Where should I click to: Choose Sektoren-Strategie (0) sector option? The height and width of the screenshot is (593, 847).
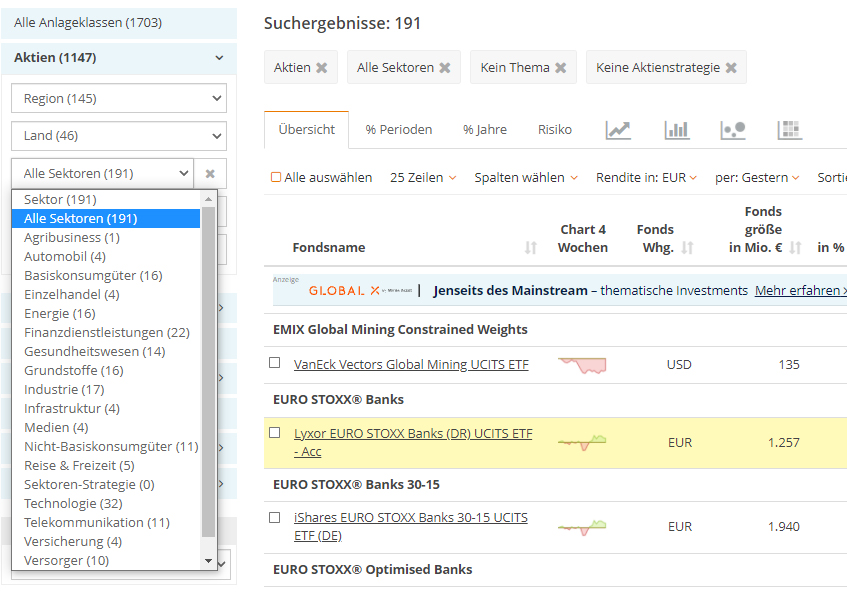pos(106,484)
